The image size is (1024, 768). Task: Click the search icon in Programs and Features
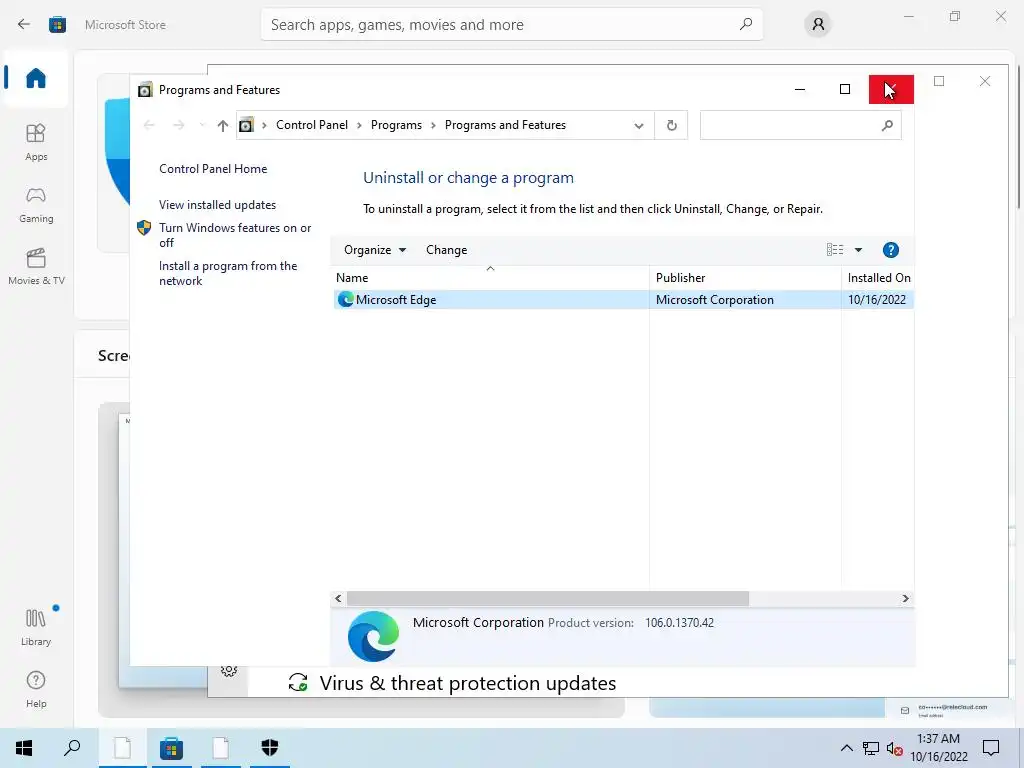[x=887, y=125]
